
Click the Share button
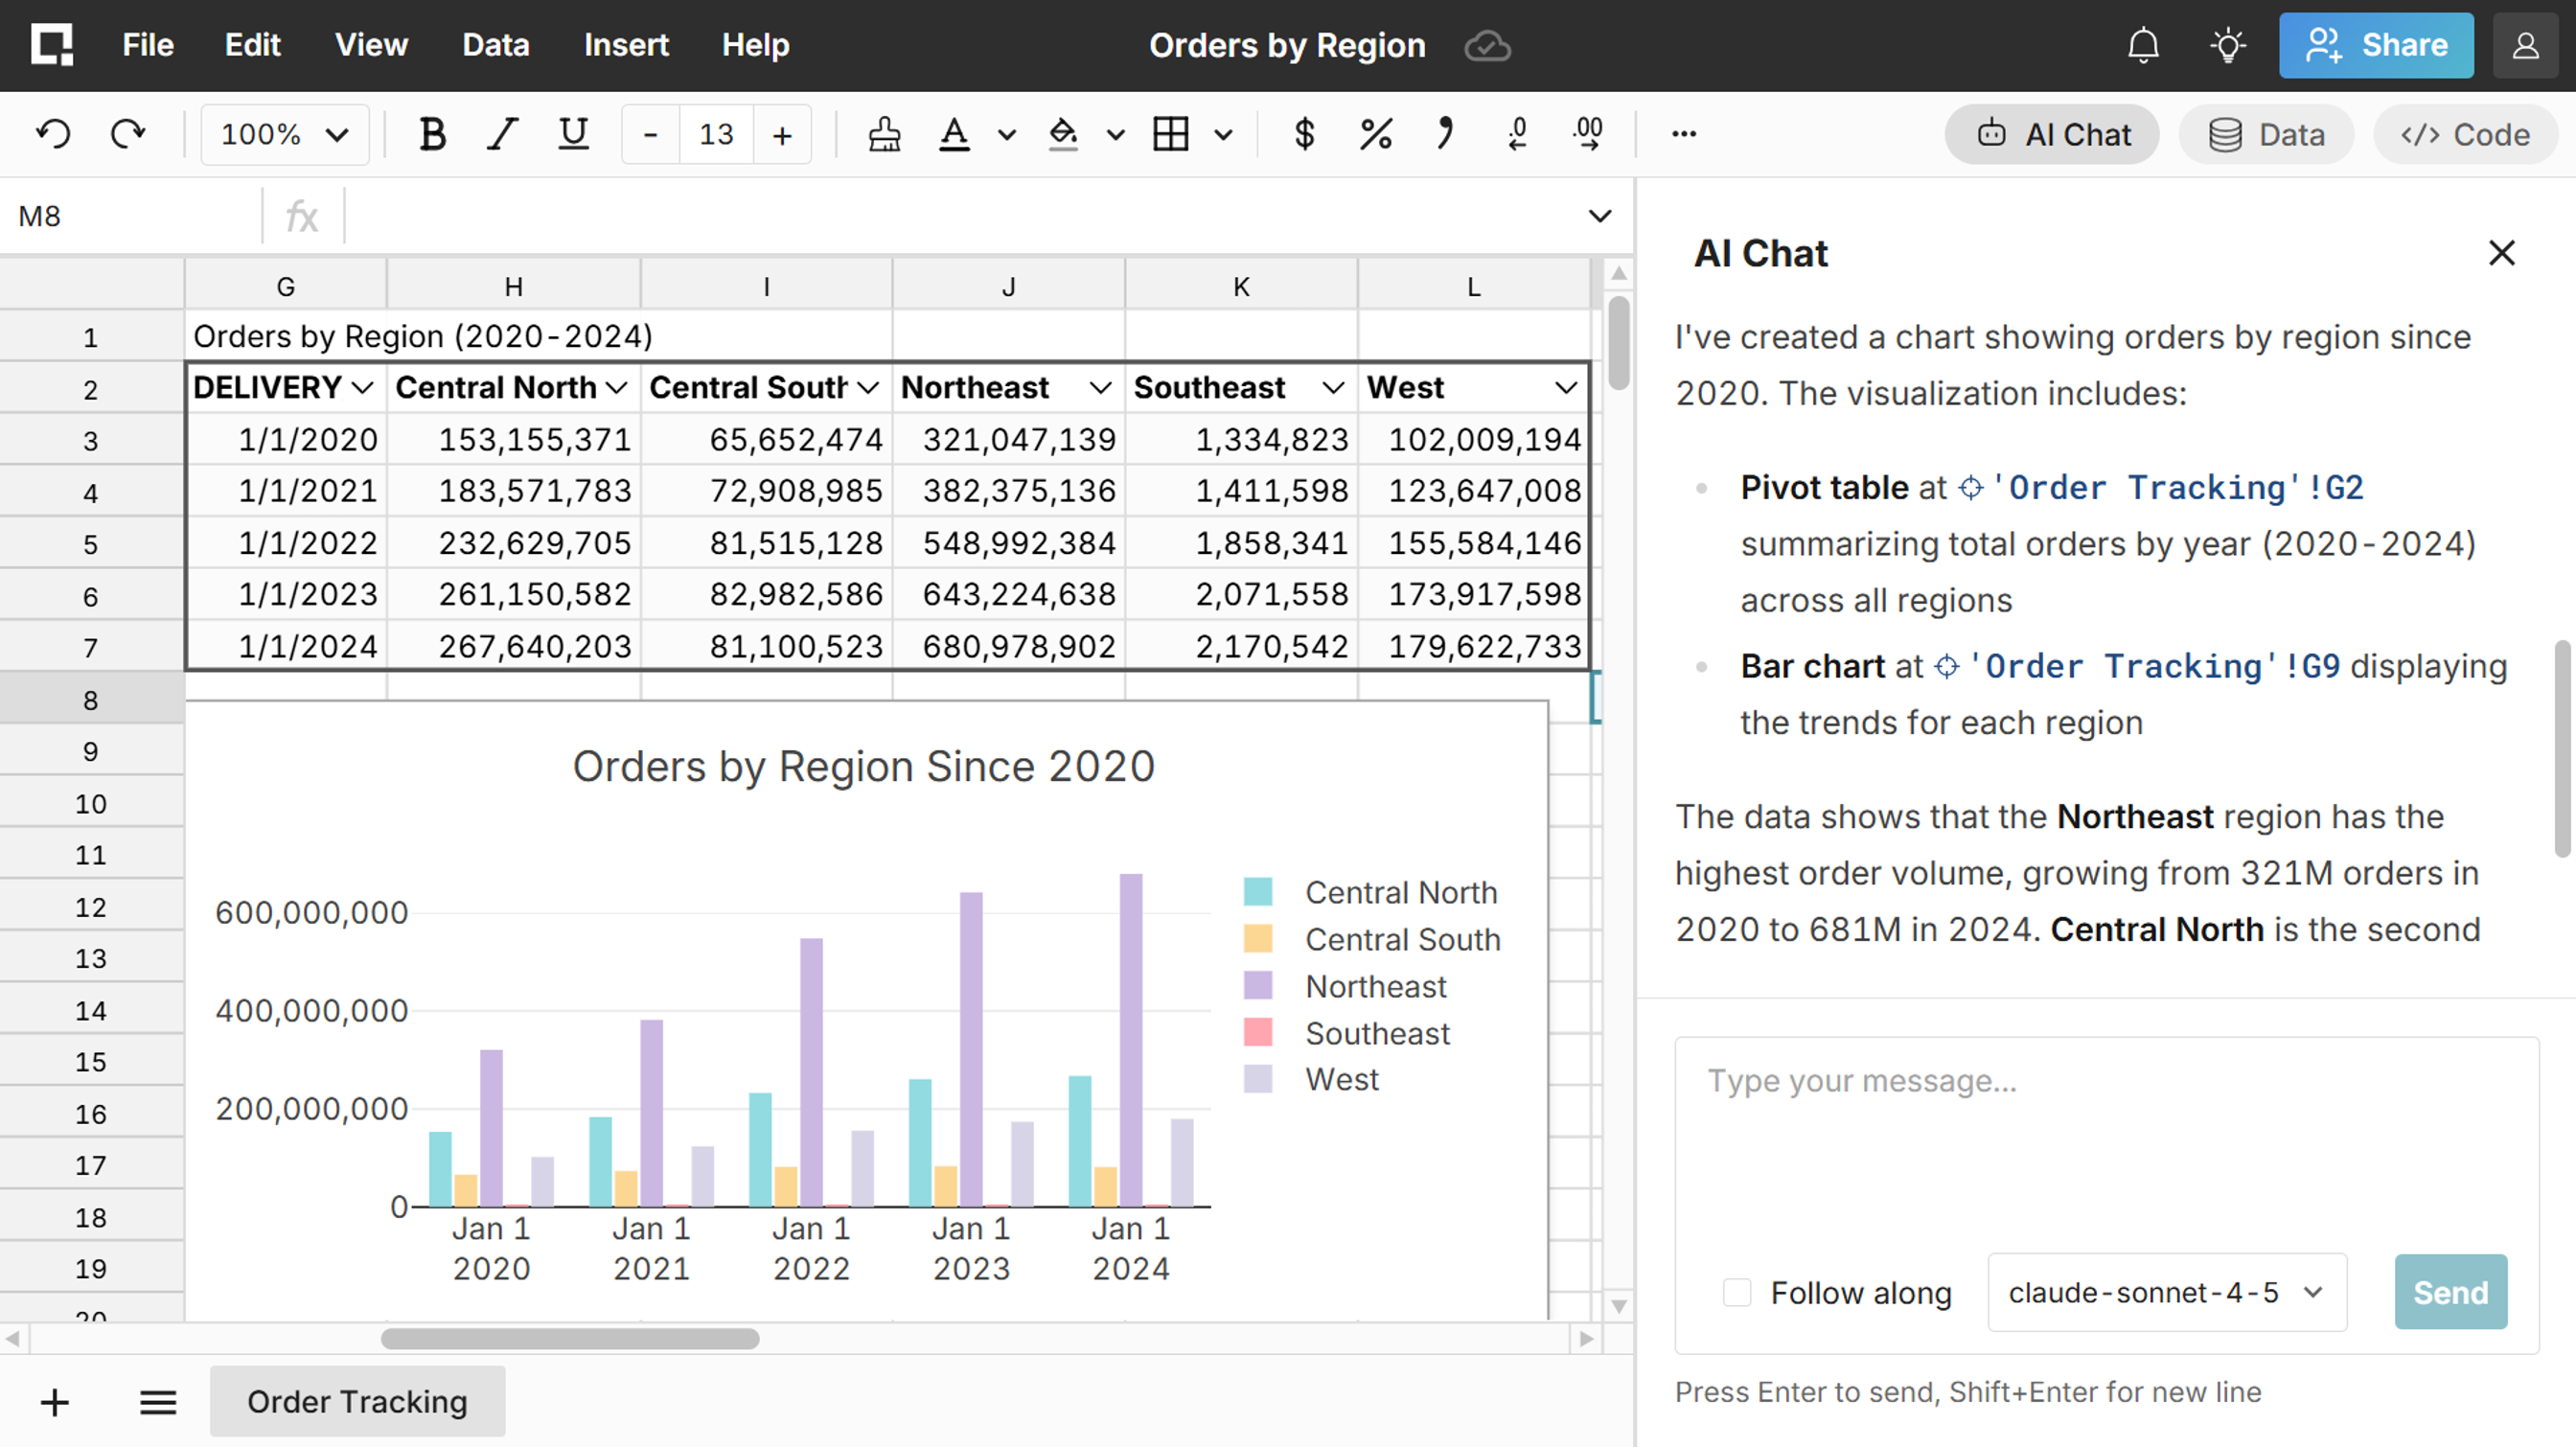pos(2376,46)
